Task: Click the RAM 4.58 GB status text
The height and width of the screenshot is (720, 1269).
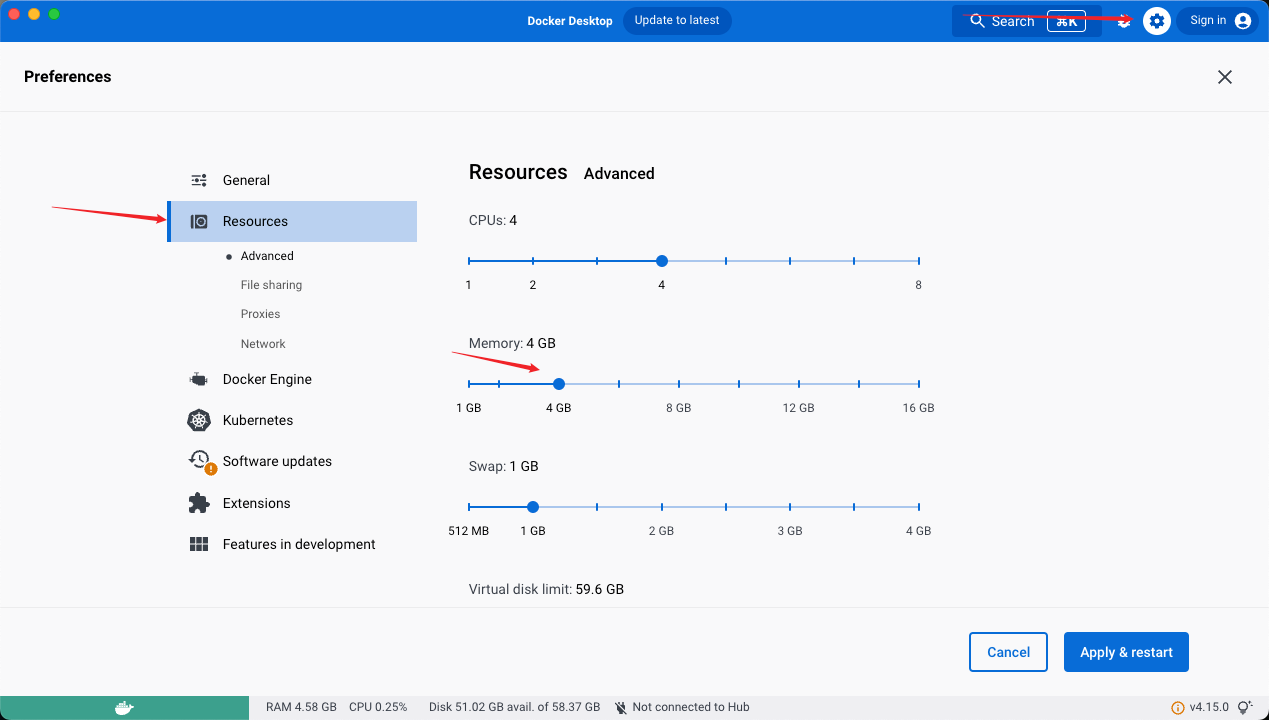Action: 301,707
